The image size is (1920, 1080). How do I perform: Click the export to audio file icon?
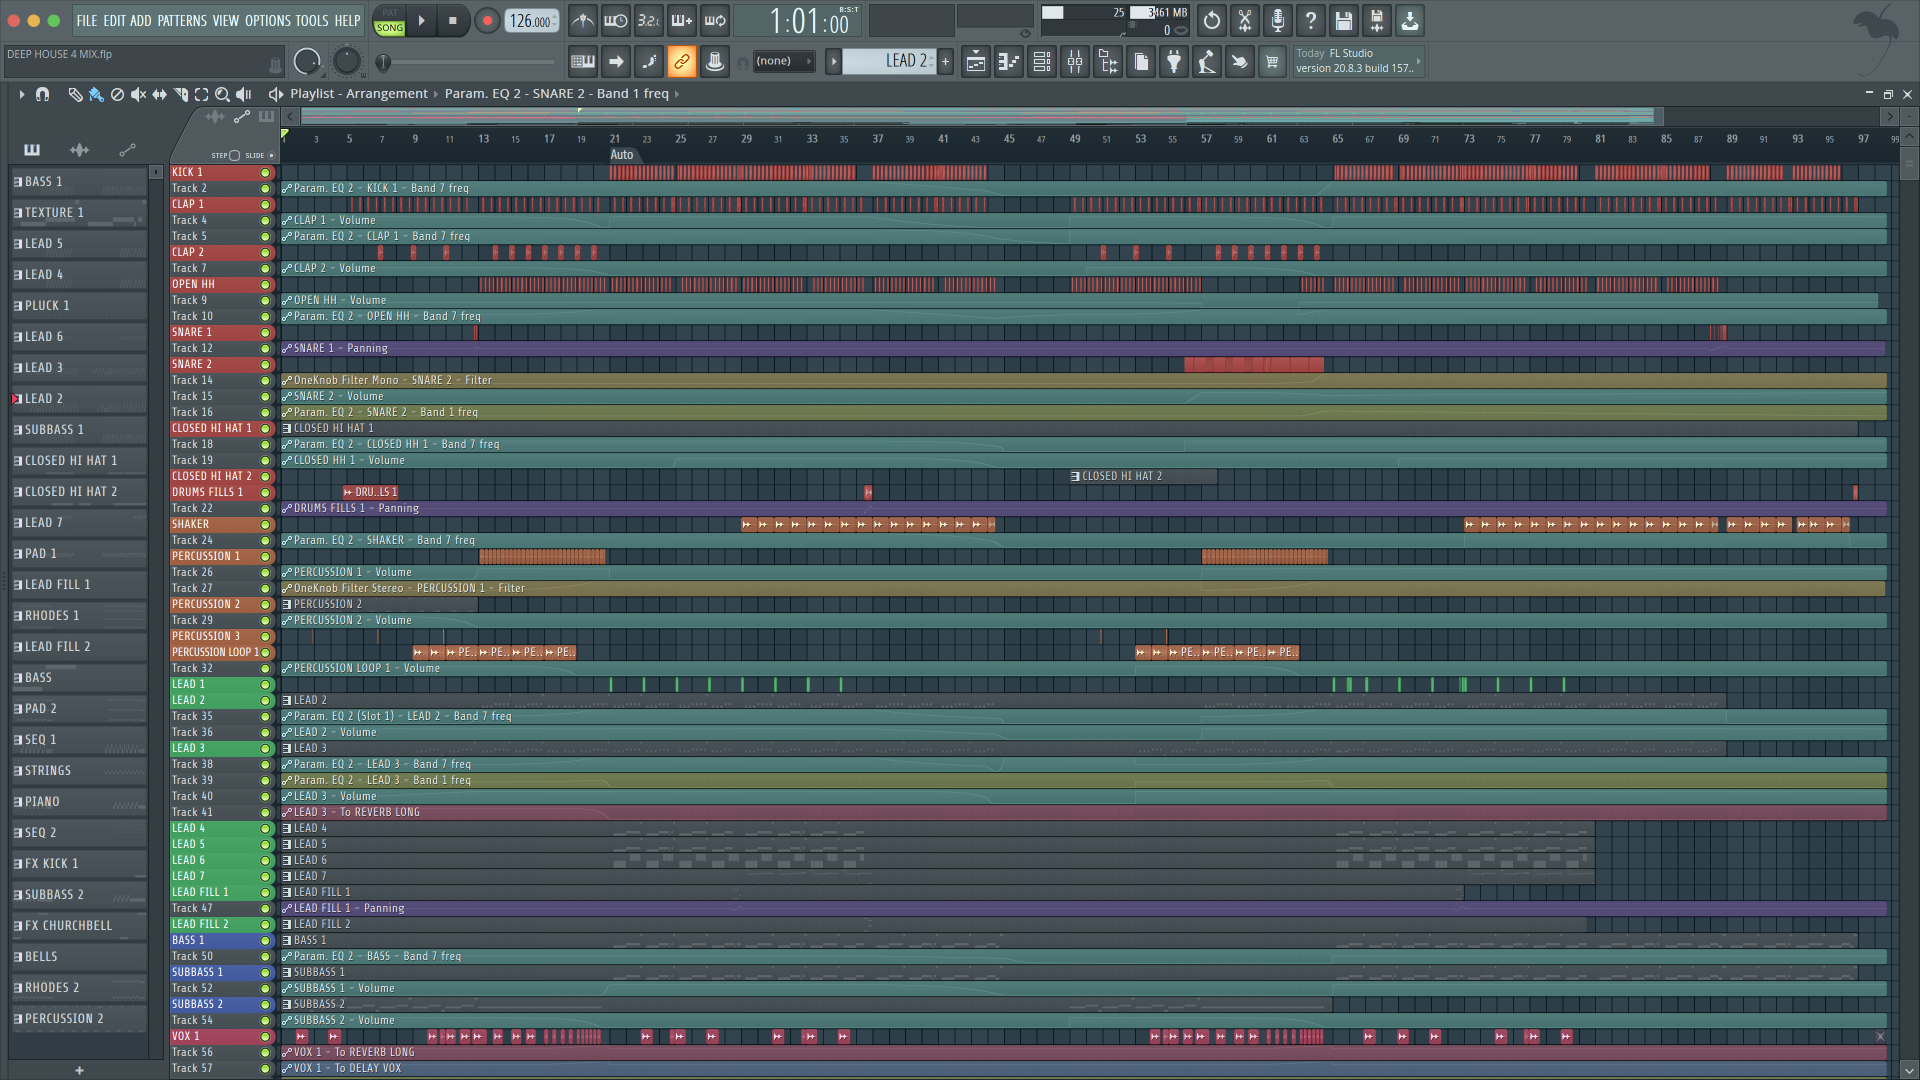(x=1377, y=20)
